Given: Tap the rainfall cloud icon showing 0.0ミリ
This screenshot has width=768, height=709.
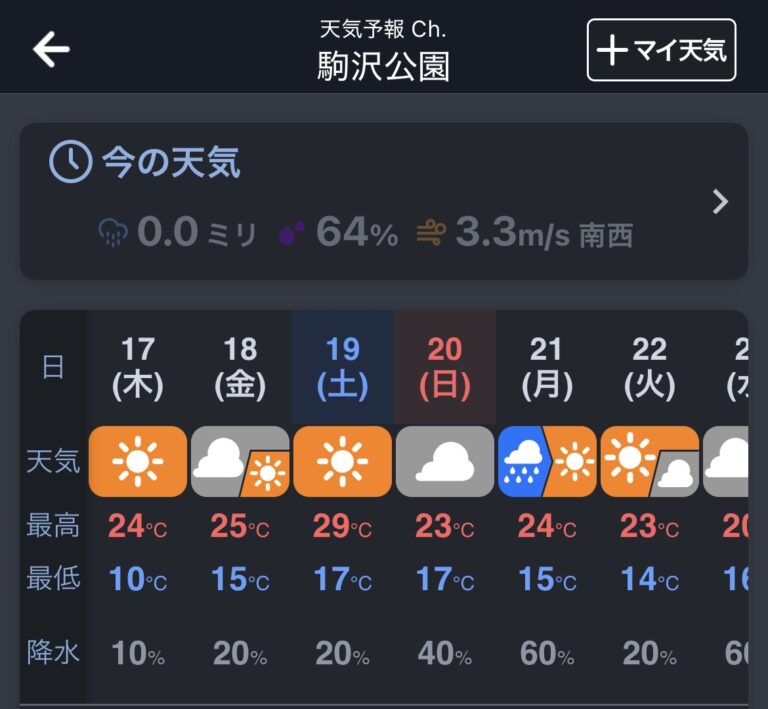Looking at the screenshot, I should tap(113, 233).
